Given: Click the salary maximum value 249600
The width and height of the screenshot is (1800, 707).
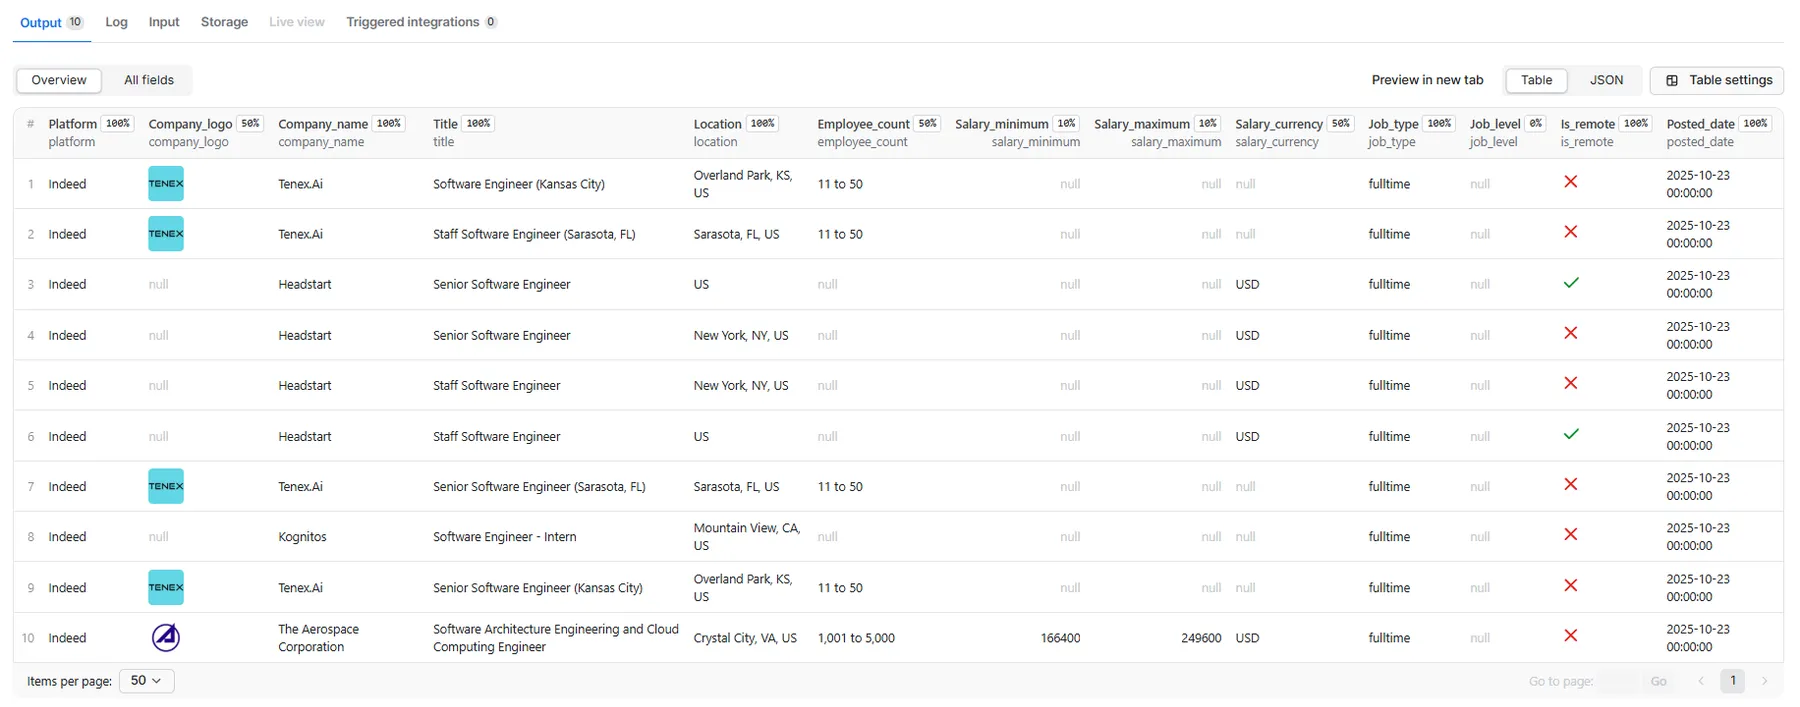Looking at the screenshot, I should [1201, 638].
